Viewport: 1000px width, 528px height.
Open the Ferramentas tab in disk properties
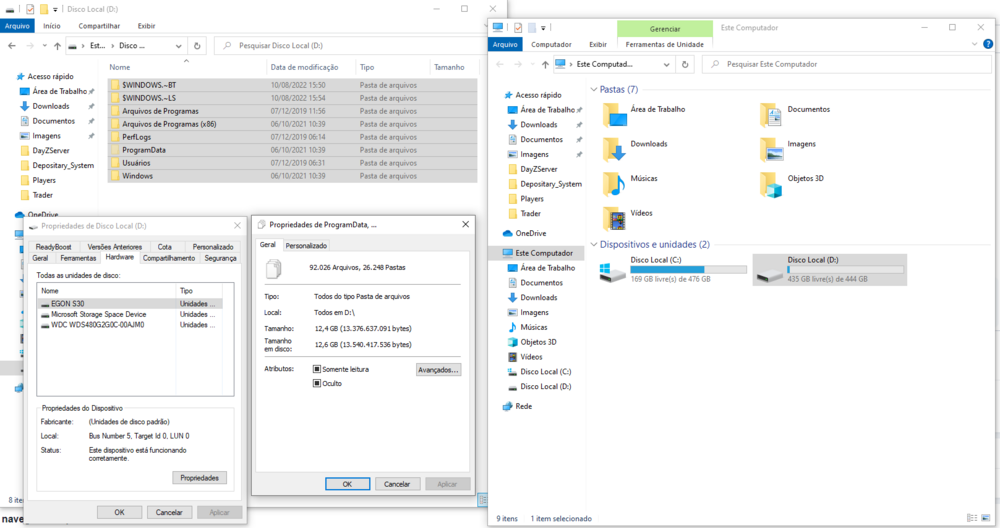[78, 258]
